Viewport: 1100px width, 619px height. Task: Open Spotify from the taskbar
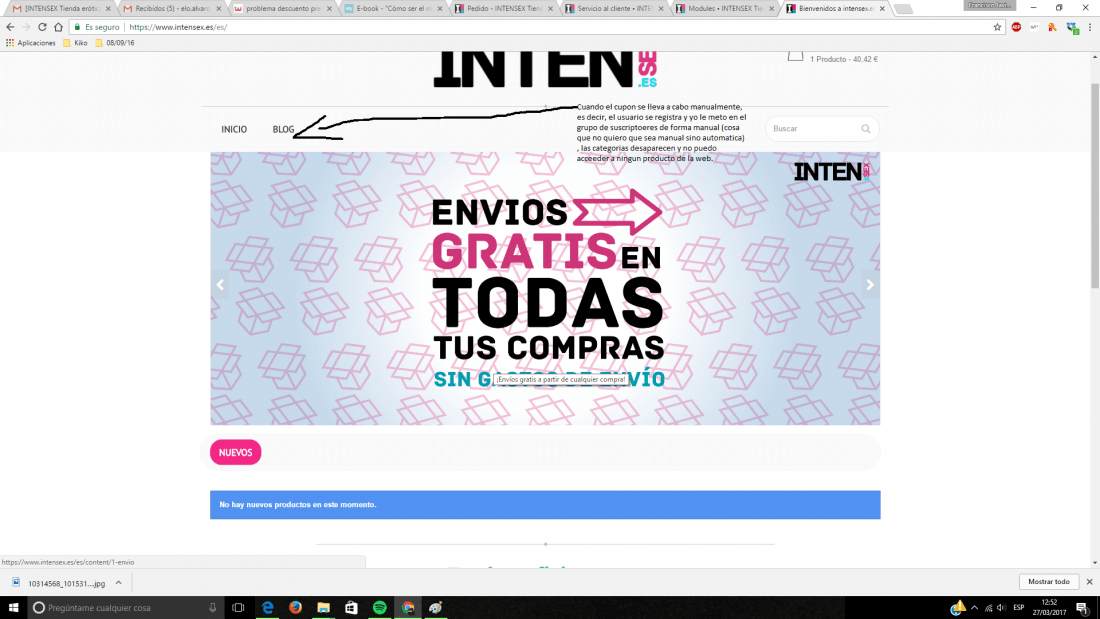coord(380,608)
